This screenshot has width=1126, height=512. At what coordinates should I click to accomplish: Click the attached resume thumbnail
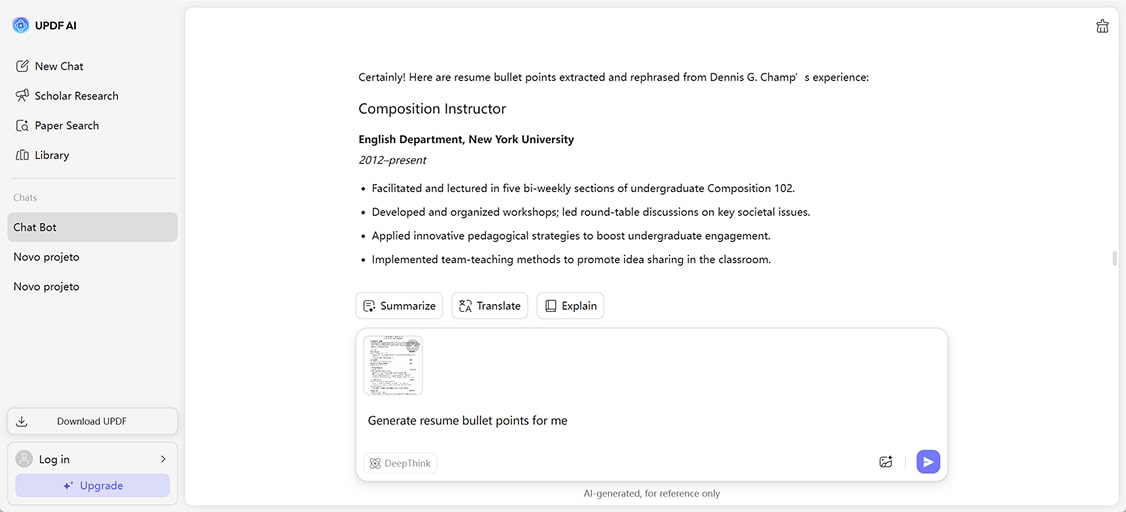[393, 365]
